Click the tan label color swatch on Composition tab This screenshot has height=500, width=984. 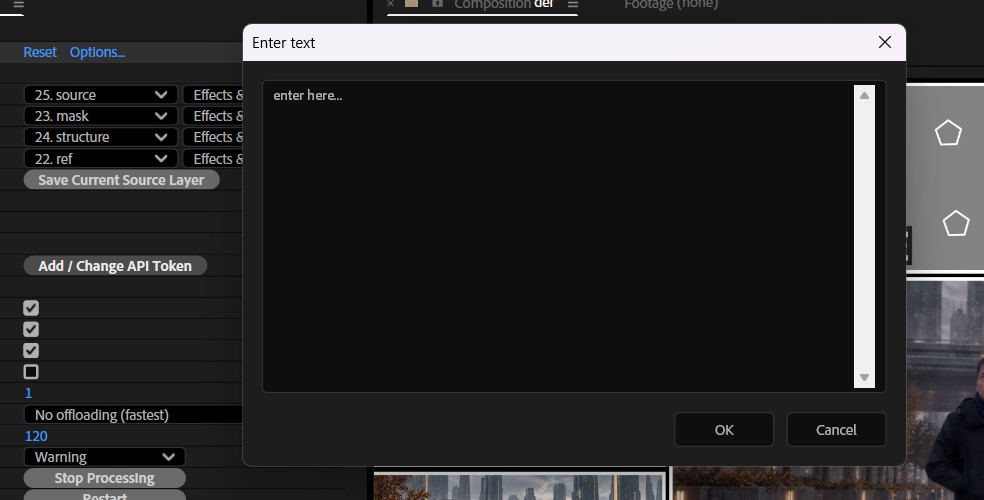pyautogui.click(x=412, y=3)
